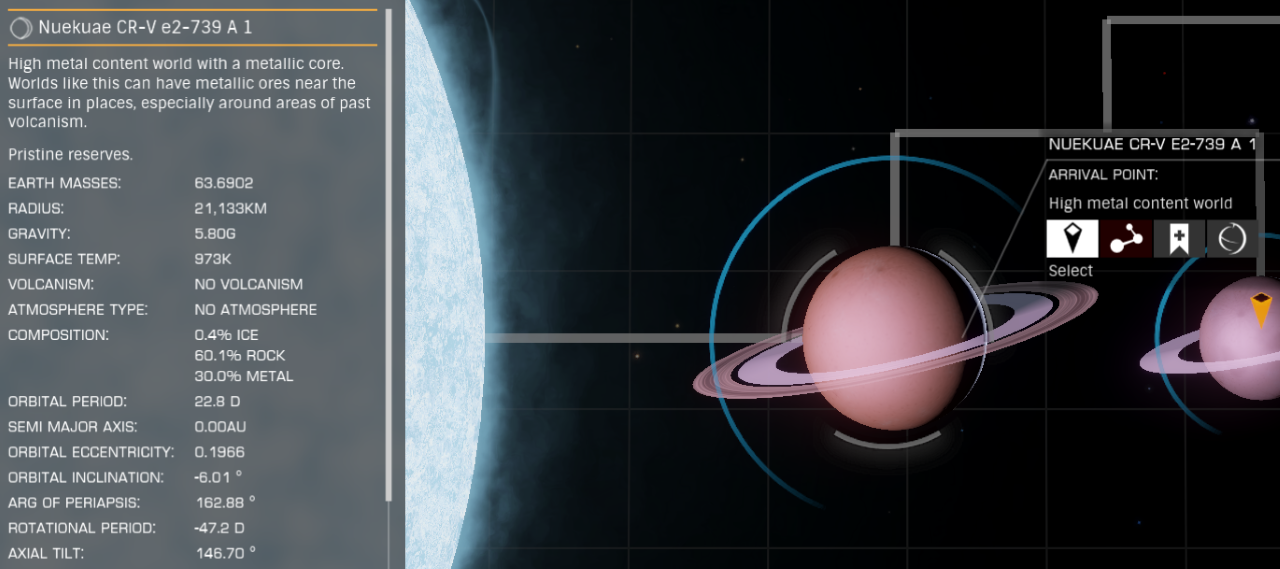This screenshot has width=1280, height=569.
Task: Click the EARTH MASSES value 63.6902
Action: click(224, 184)
